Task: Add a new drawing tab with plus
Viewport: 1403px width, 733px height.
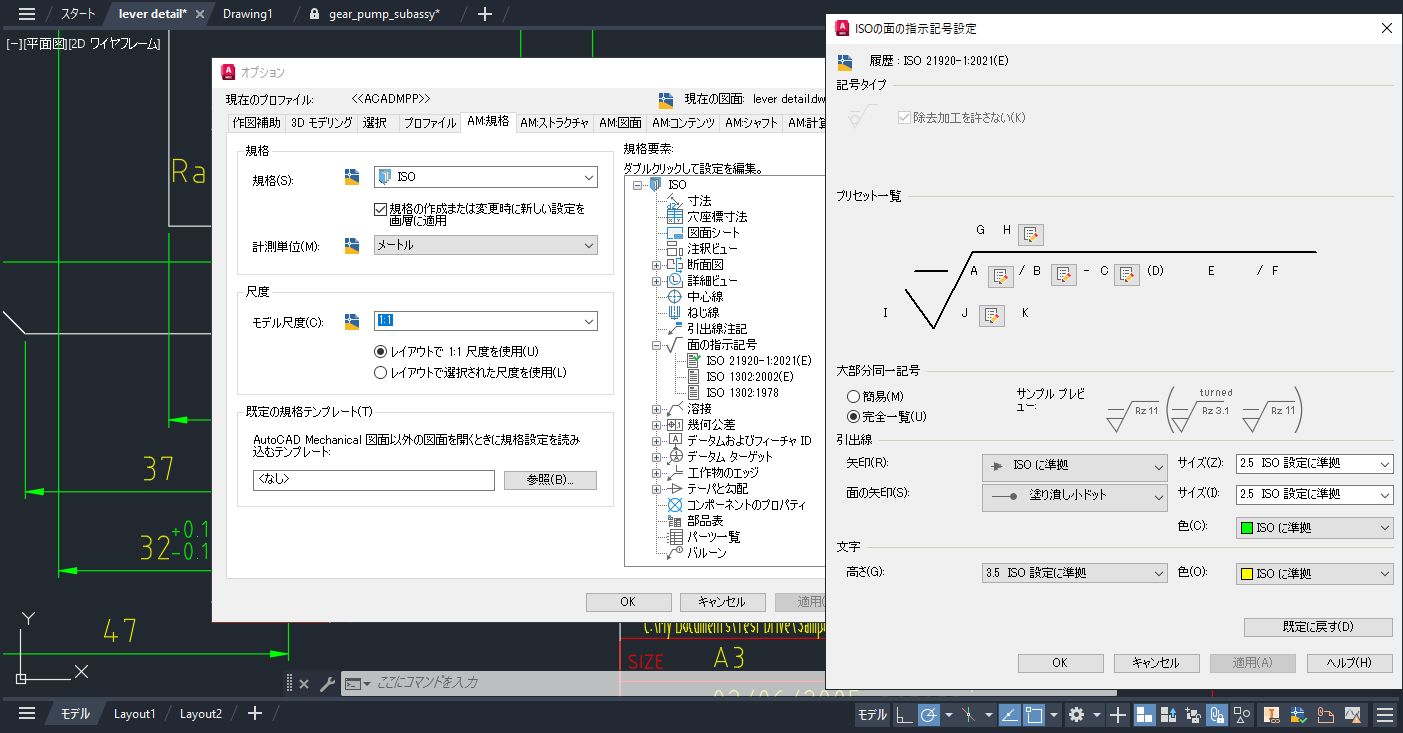Action: tap(485, 14)
